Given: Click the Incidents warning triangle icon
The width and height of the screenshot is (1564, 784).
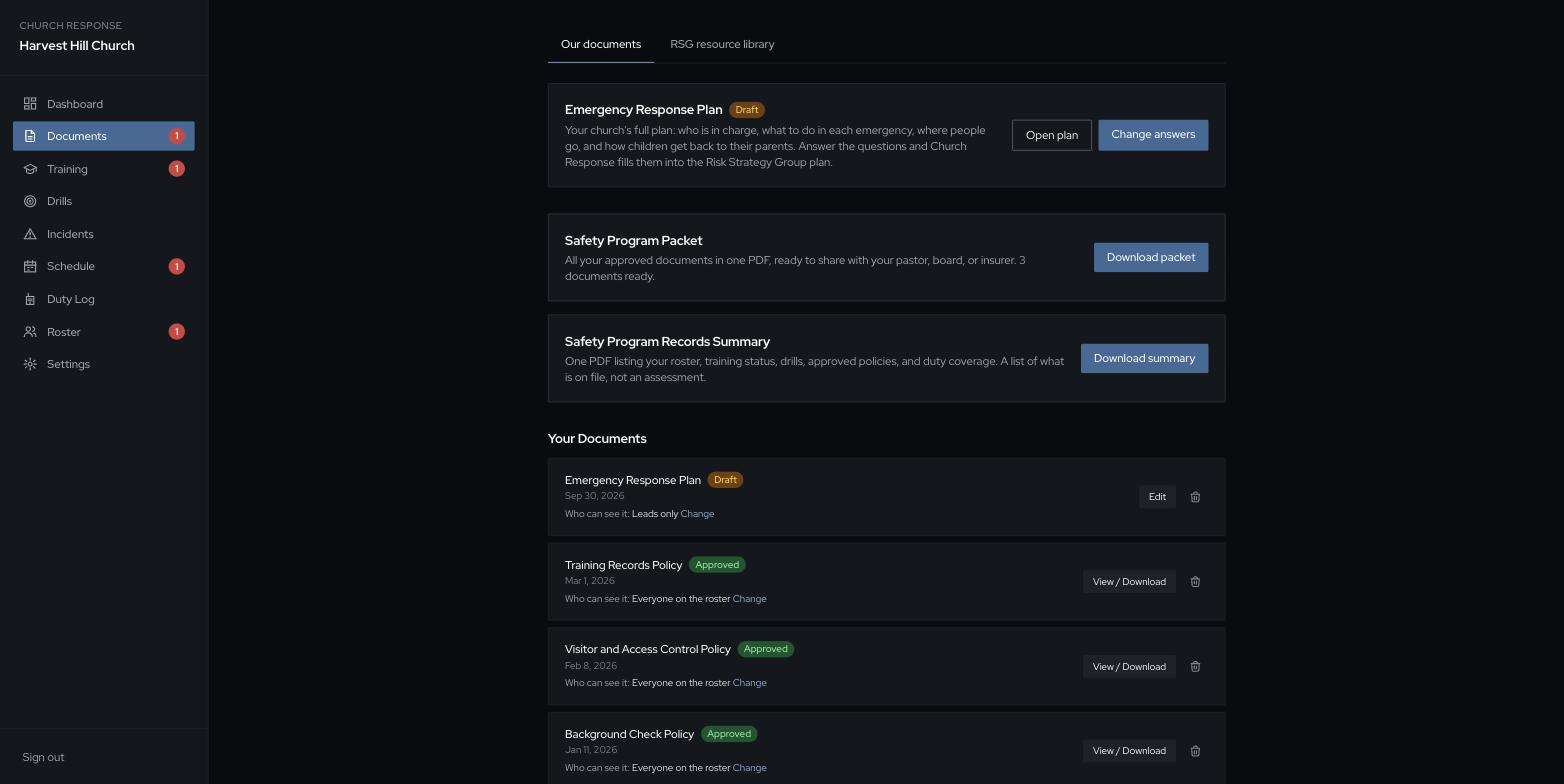Looking at the screenshot, I should (30, 234).
